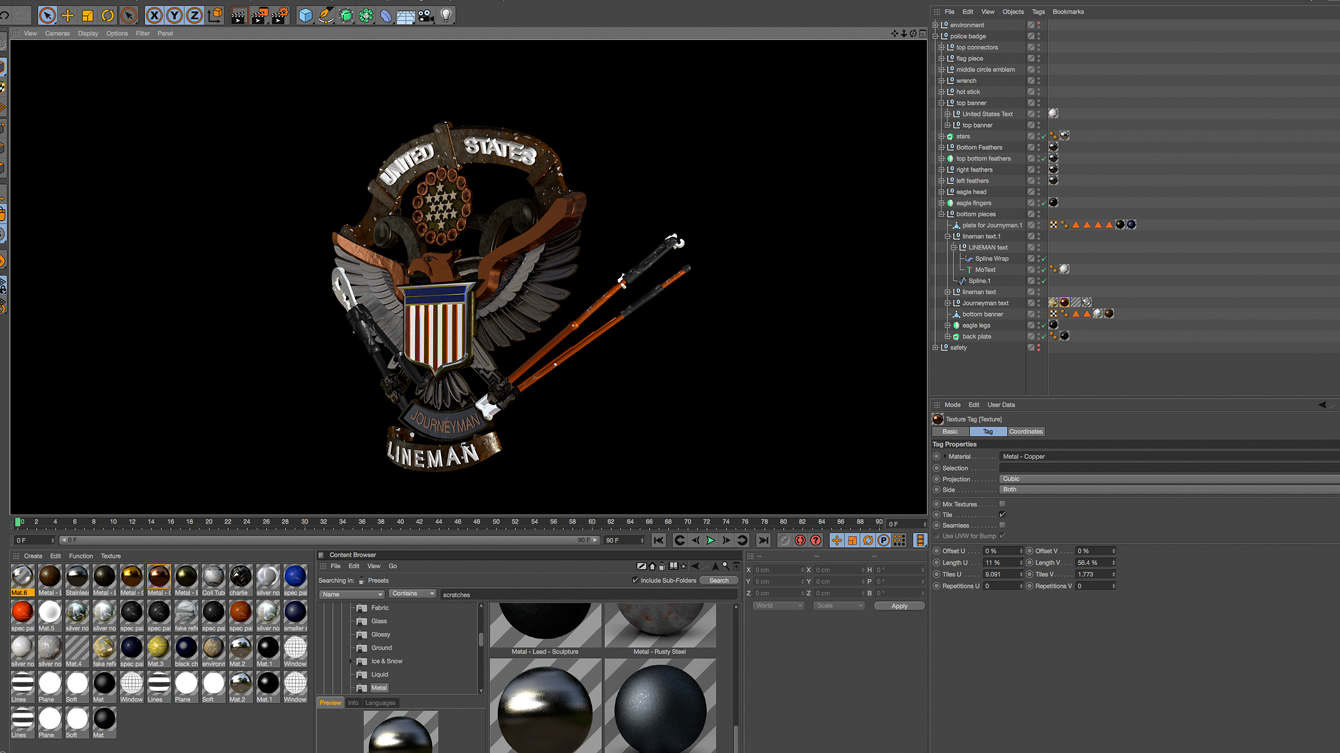Expand the safety object
1340x753 pixels.
(936, 348)
